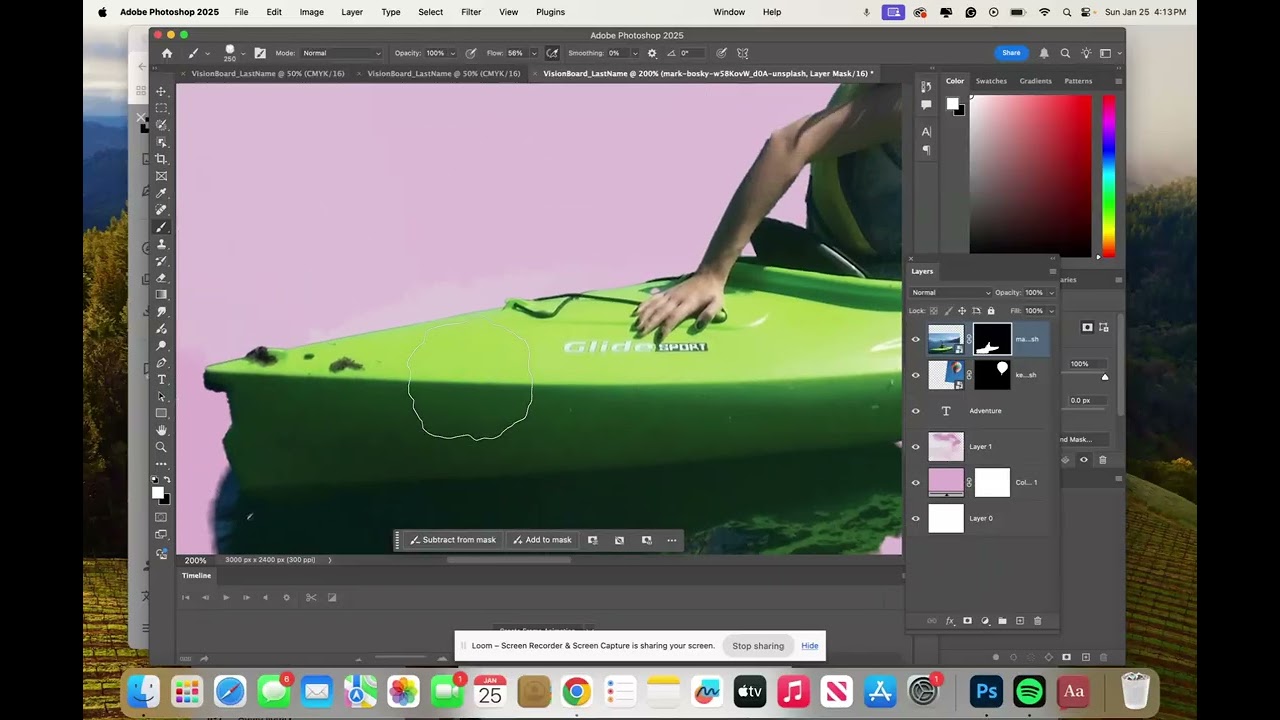Open the Smoothing value dropdown
This screenshot has width=1280, height=720.
[x=634, y=53]
